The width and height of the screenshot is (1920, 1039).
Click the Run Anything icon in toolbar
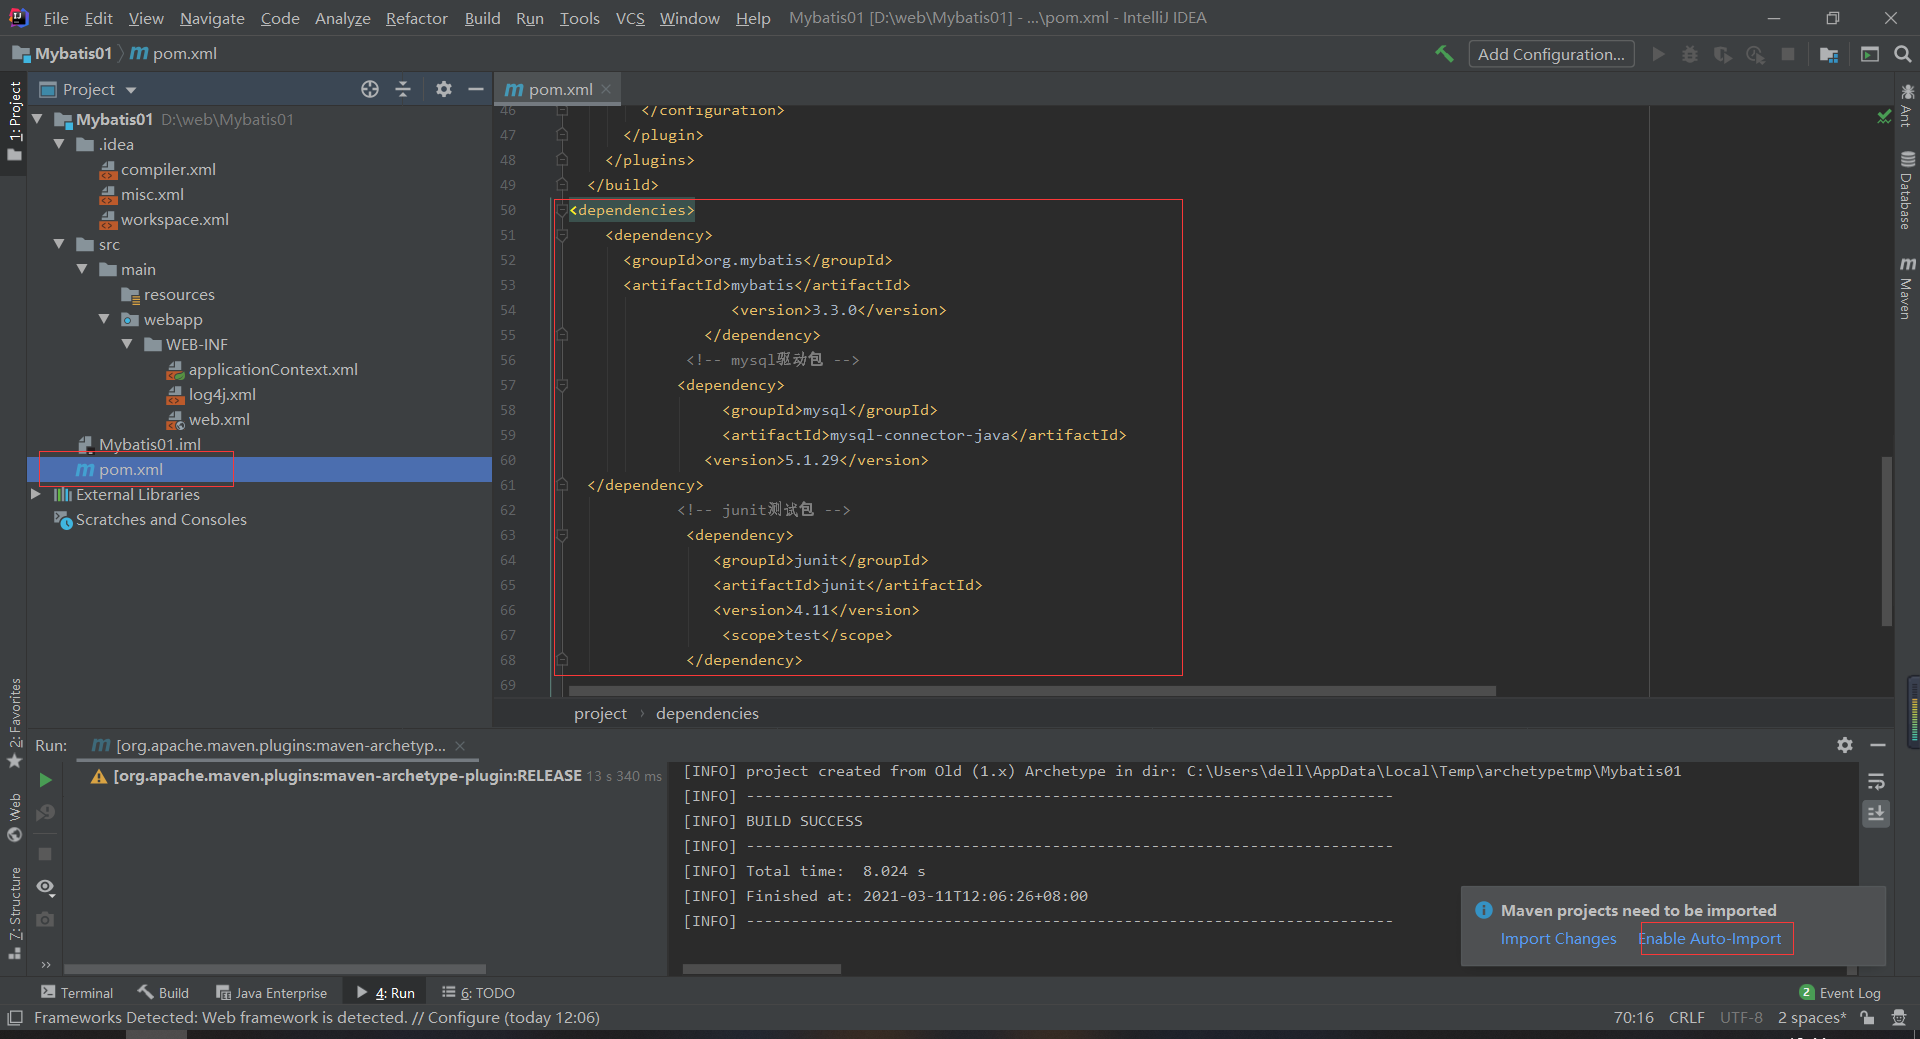(1870, 54)
